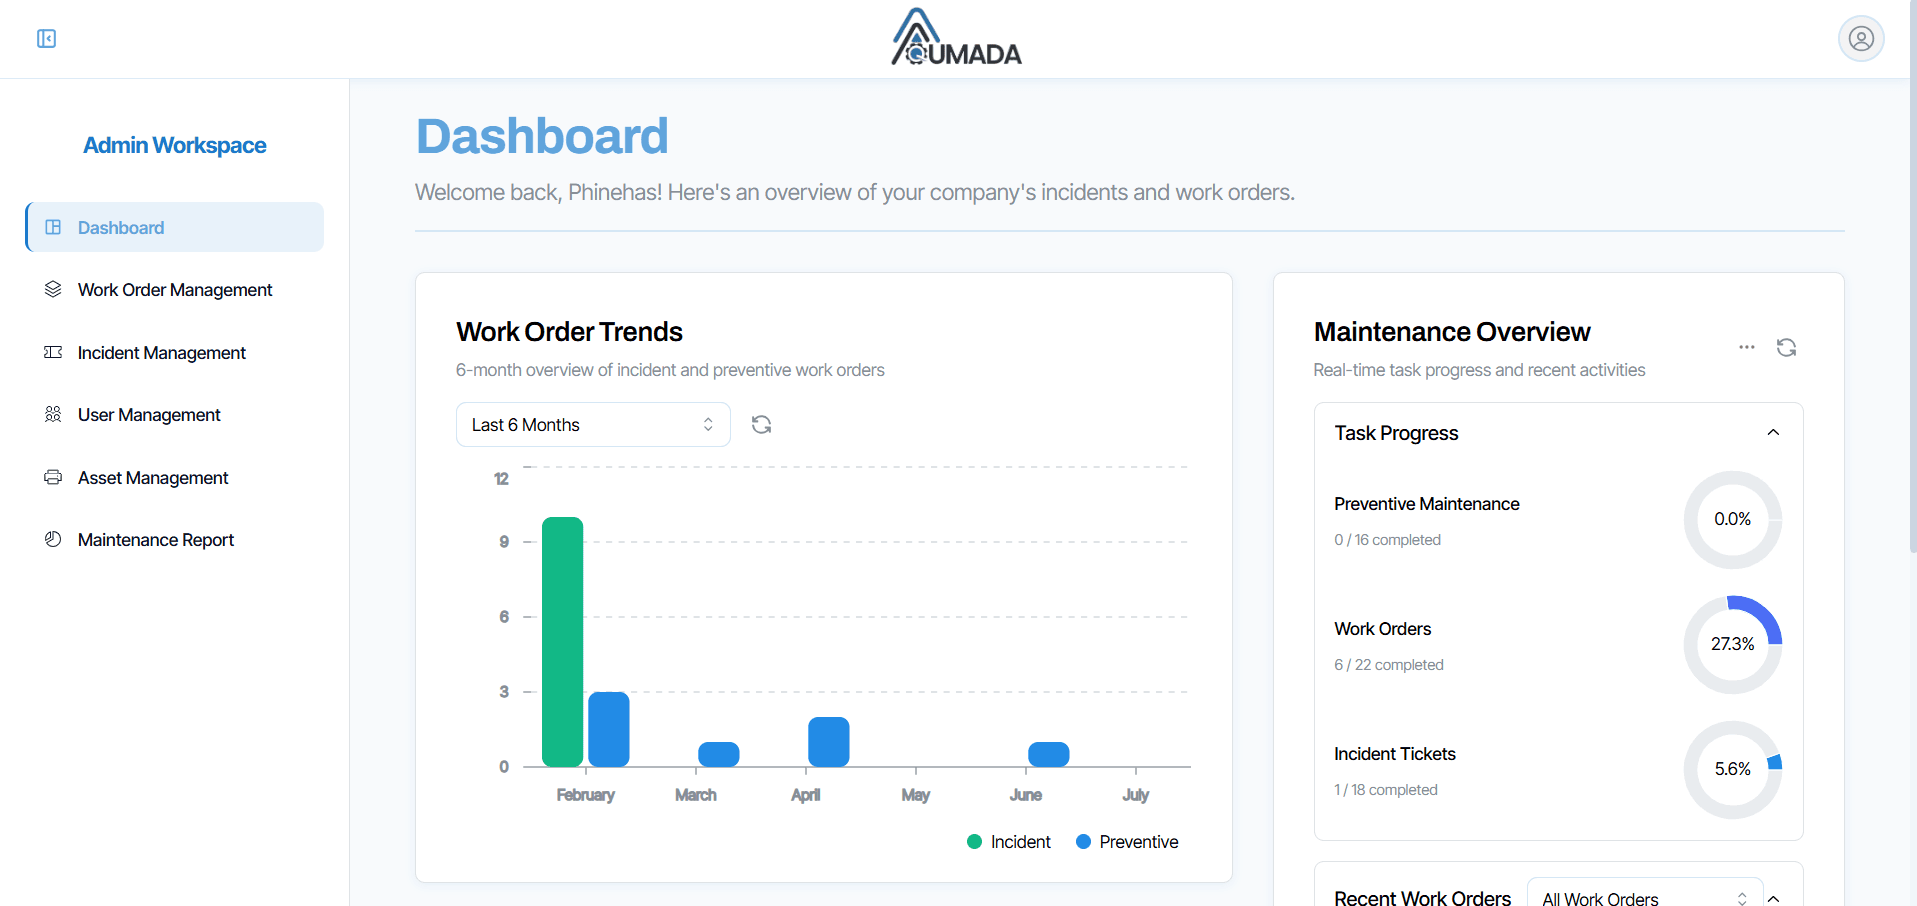Click the Work Orders 27.3% progress ring
1917x906 pixels.
[1732, 644]
